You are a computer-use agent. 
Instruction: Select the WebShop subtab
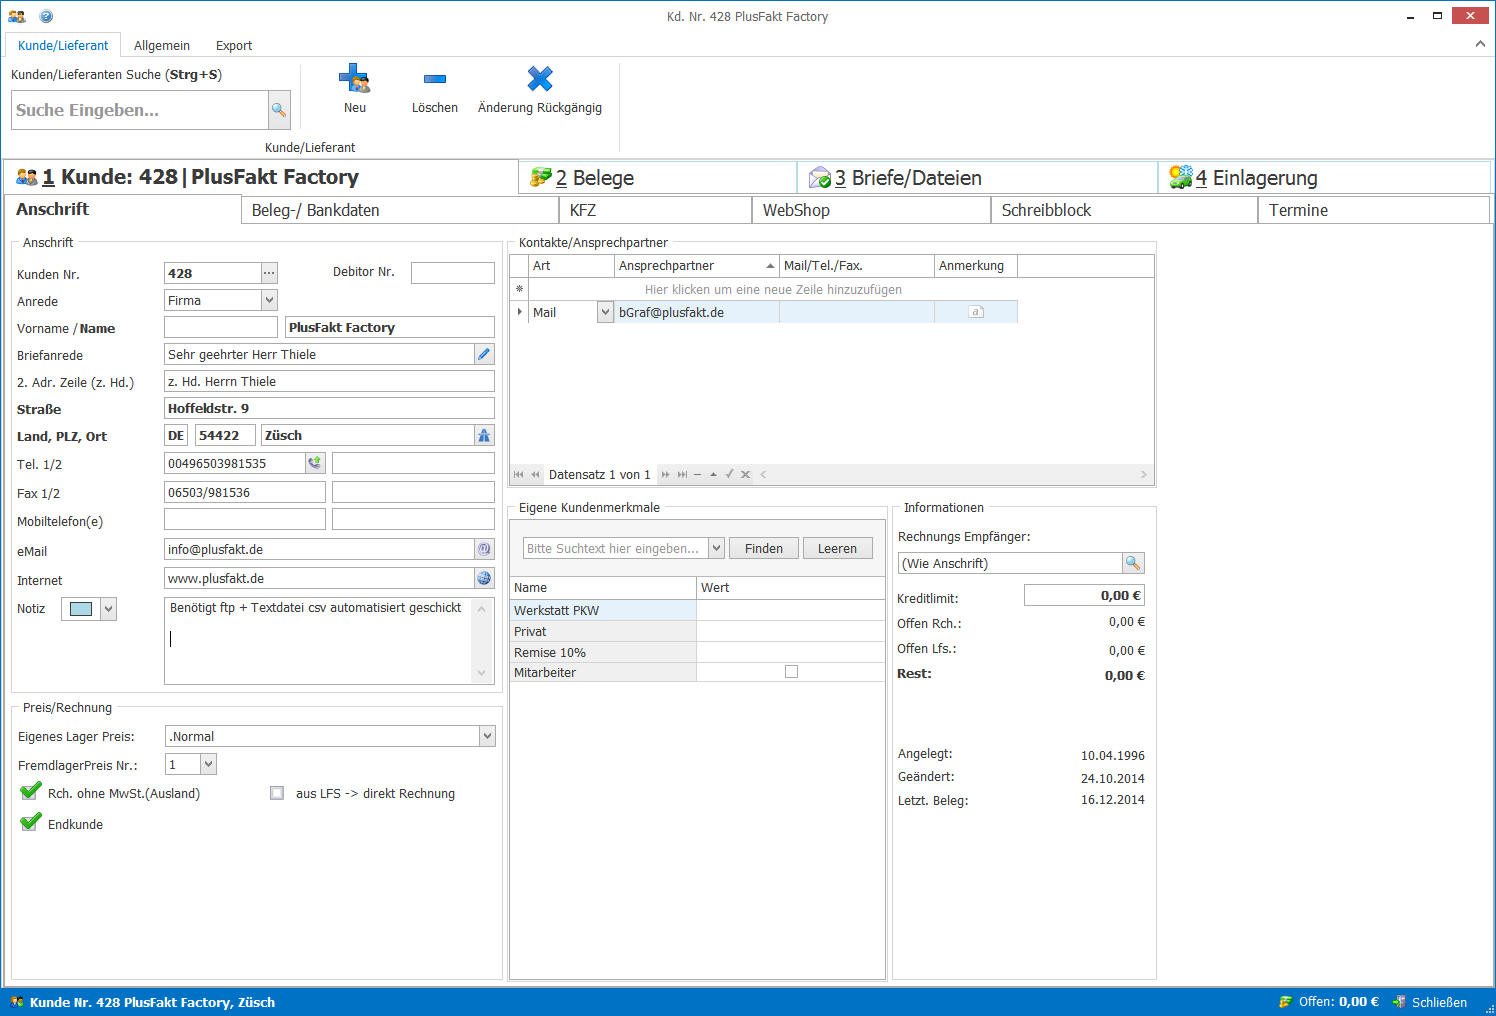(871, 210)
